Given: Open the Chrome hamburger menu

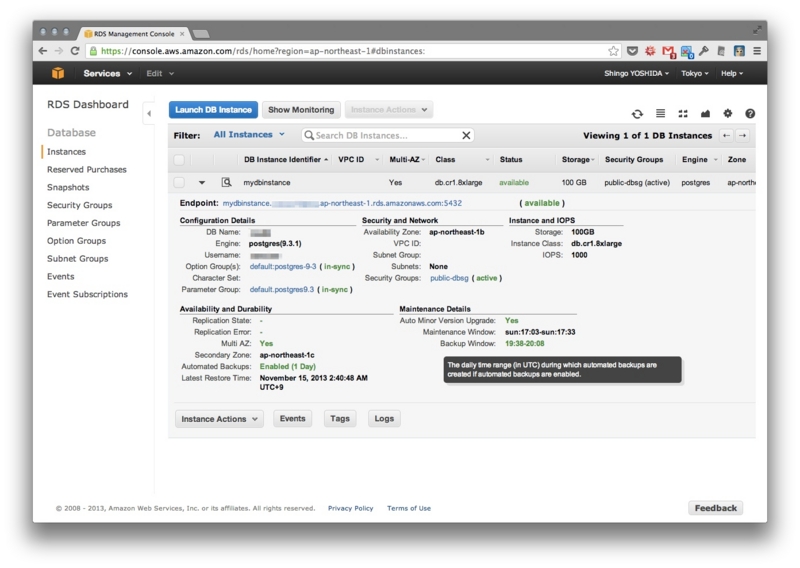Looking at the screenshot, I should (757, 51).
